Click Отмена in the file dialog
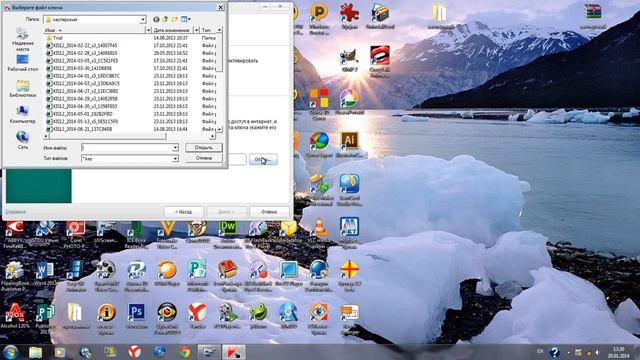640x360 pixels. [x=204, y=158]
